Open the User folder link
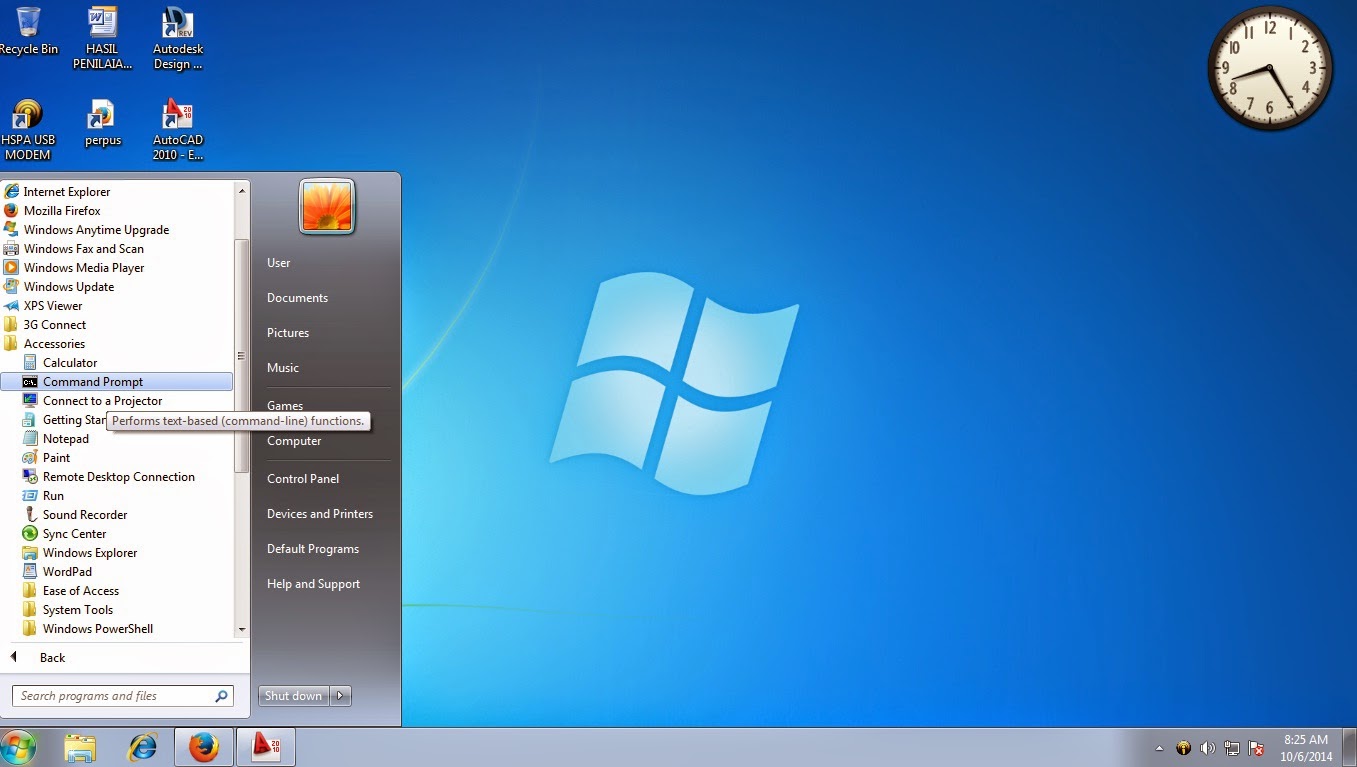This screenshot has width=1357, height=767. pyautogui.click(x=278, y=263)
